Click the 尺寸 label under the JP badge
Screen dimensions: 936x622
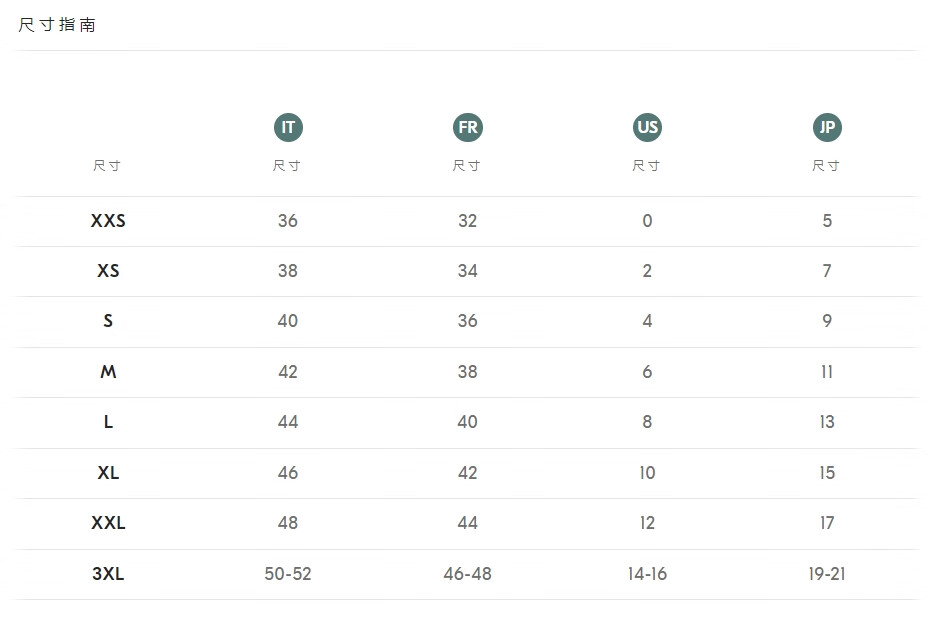(x=826, y=166)
